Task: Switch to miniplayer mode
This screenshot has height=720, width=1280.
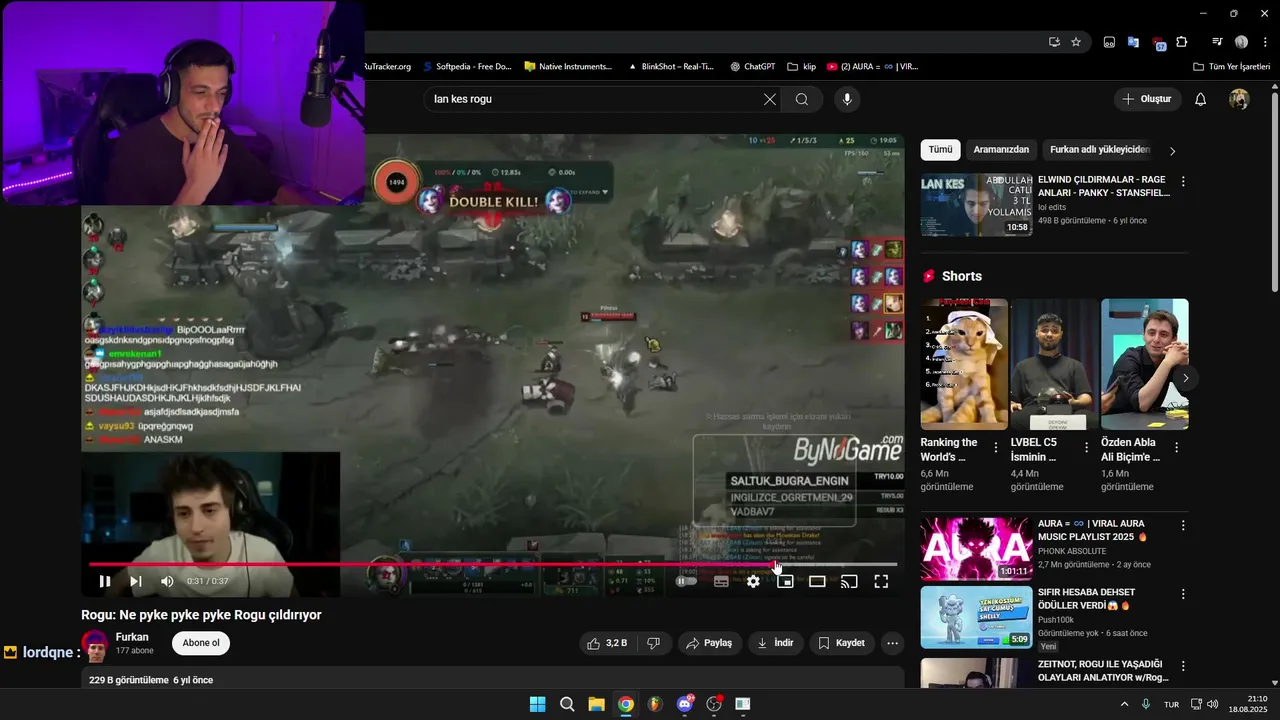Action: coord(785,581)
